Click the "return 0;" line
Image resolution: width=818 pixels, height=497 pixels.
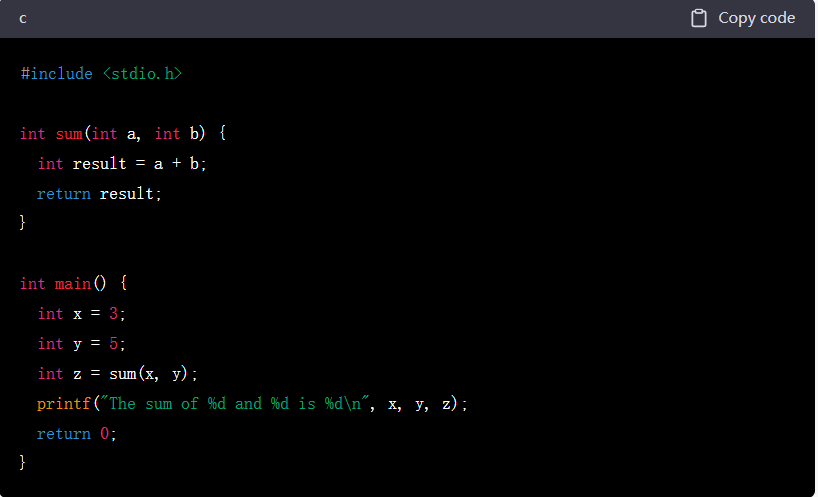tap(77, 434)
